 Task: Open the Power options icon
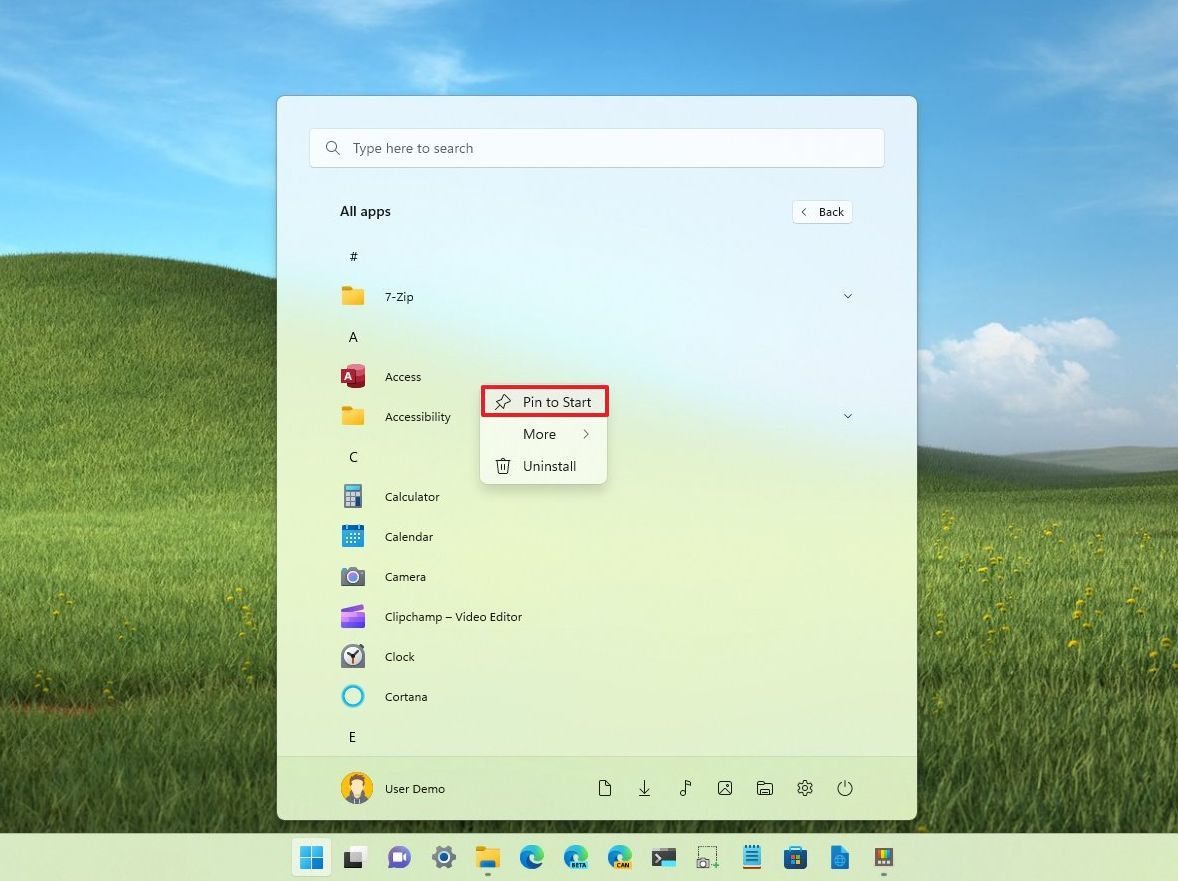click(845, 788)
